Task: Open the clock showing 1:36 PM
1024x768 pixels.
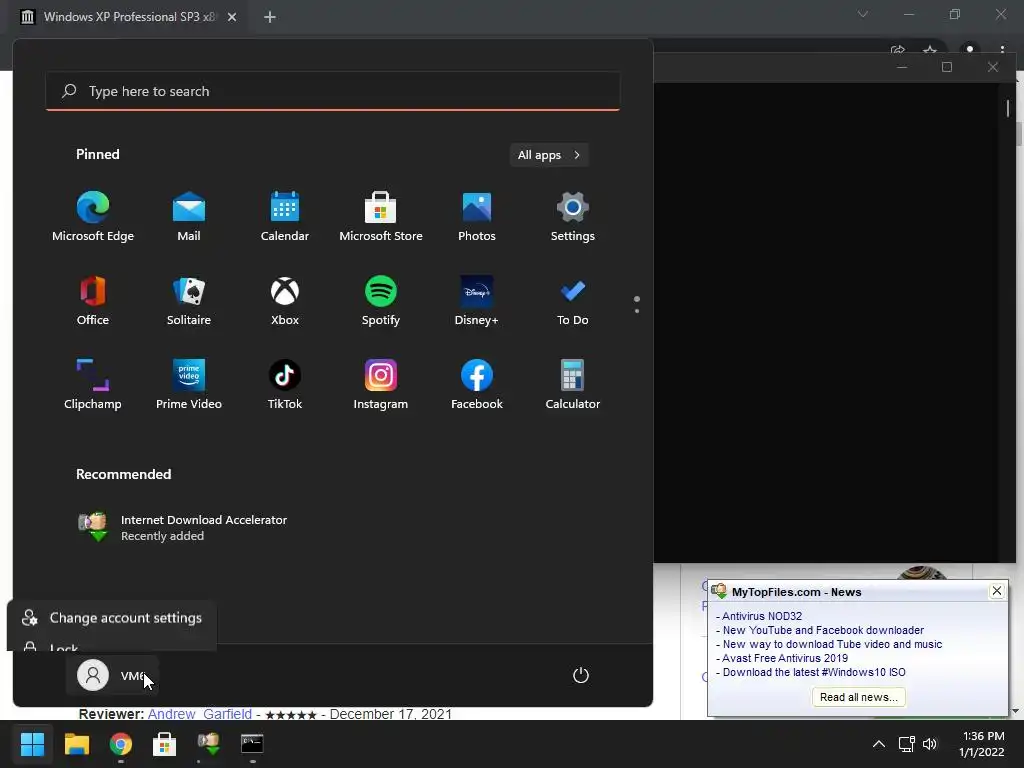Action: [982, 744]
